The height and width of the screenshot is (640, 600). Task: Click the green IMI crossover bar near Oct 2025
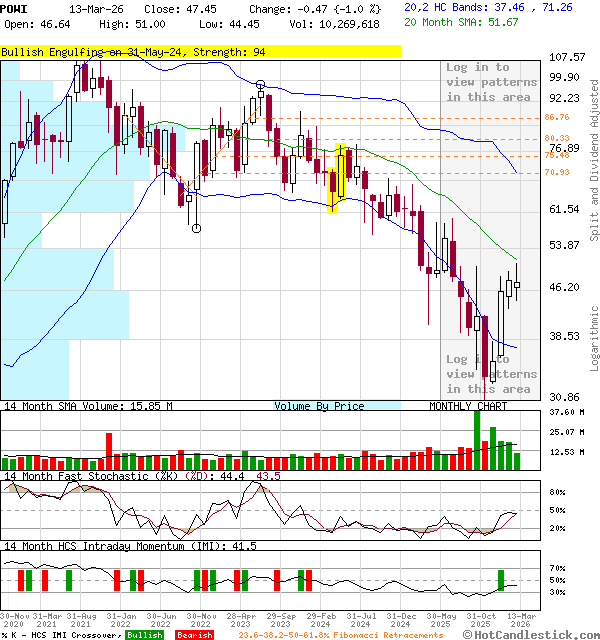501,580
